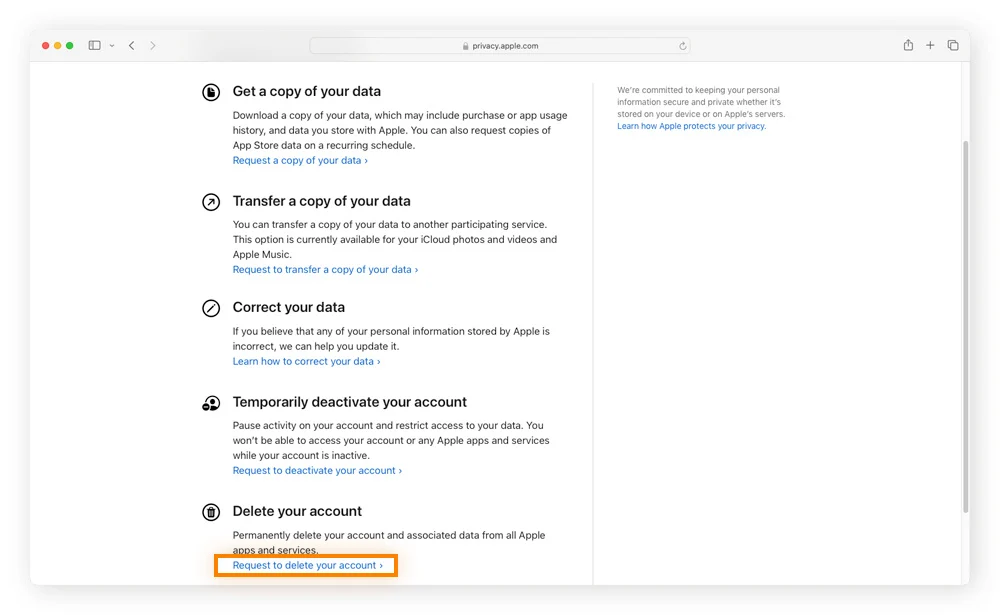Click the page's vertical scrollbar
Screen dimensions: 1000x615
(x=965, y=320)
